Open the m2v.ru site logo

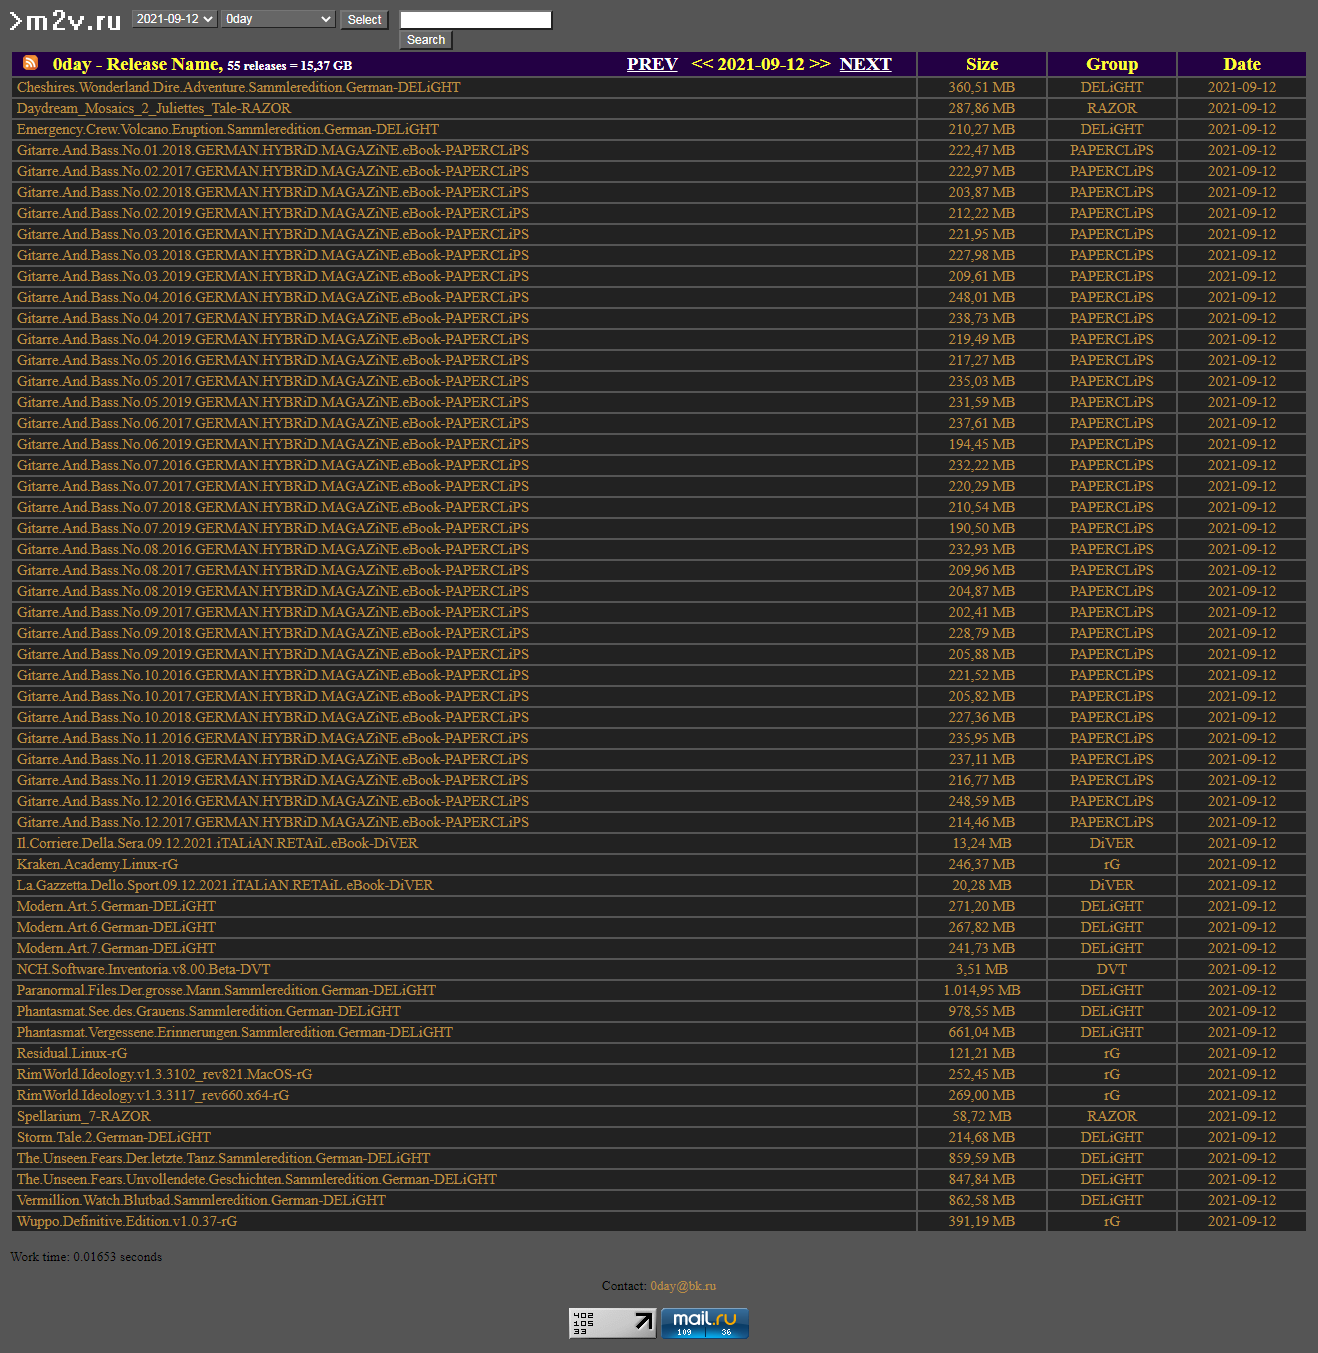click(66, 21)
